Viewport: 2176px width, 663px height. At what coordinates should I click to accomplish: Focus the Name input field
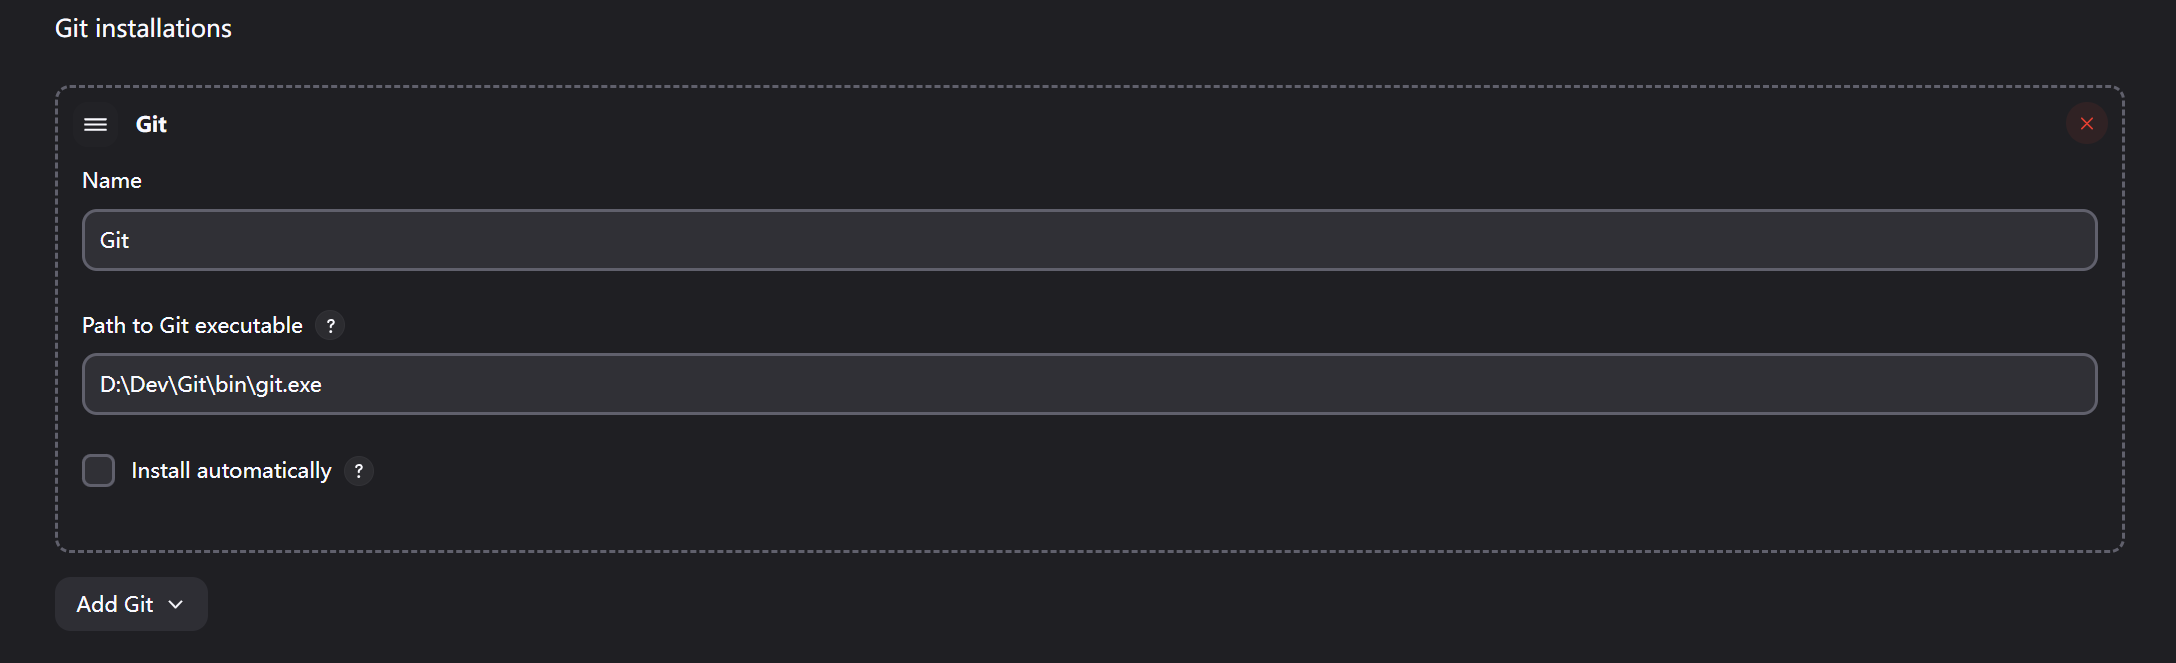pos(1088,240)
